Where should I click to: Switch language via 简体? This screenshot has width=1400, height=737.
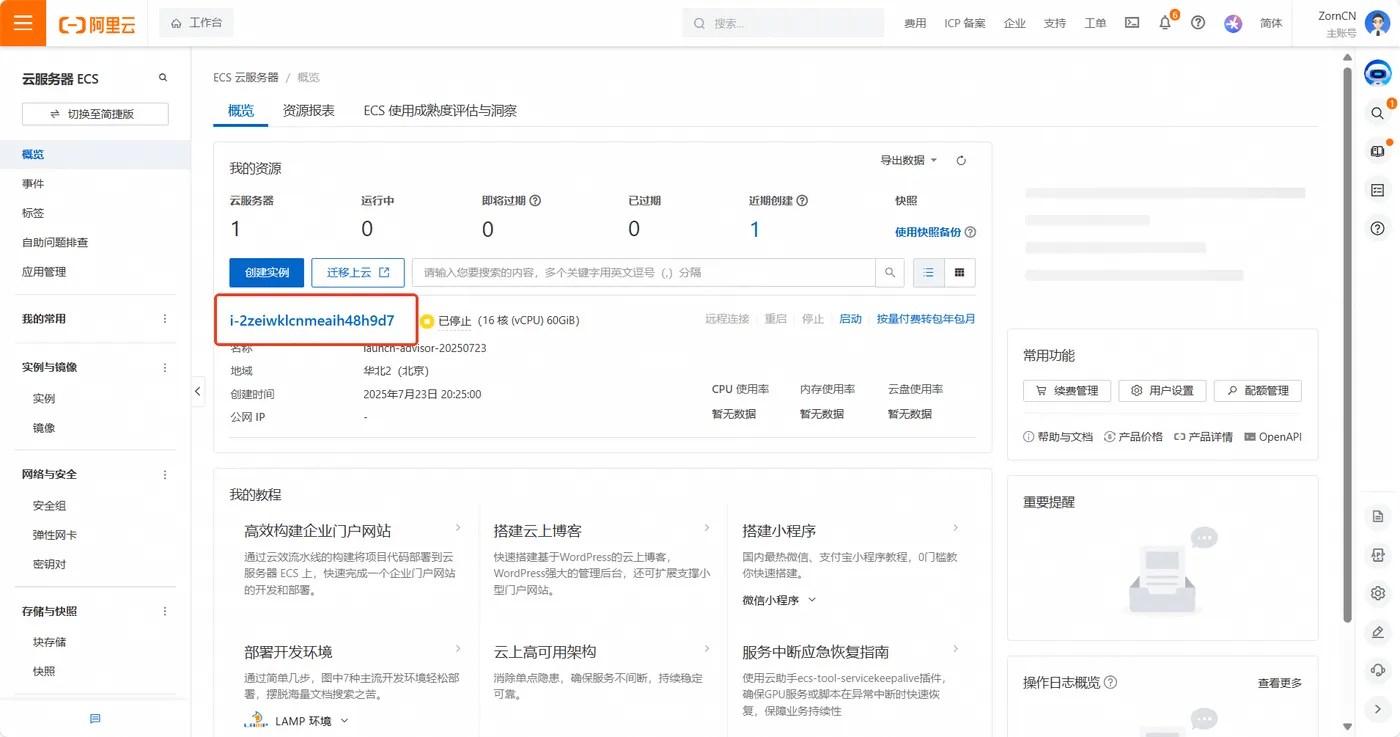(1271, 24)
